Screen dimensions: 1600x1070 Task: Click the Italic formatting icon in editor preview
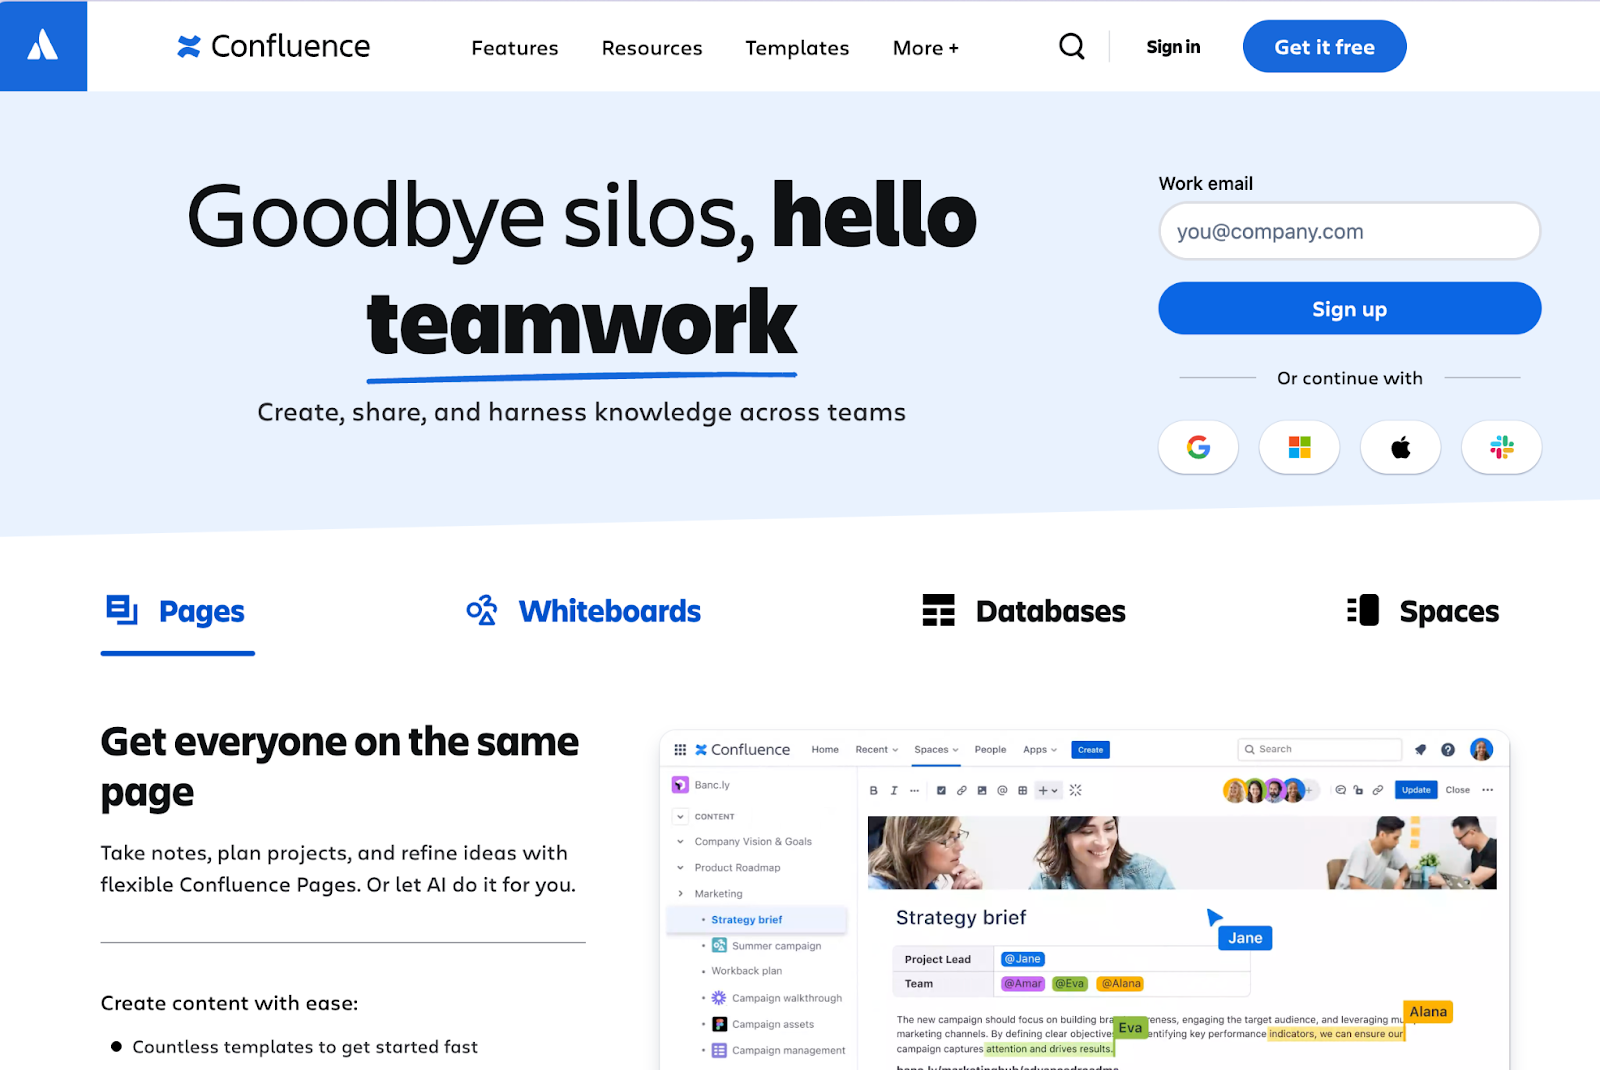click(894, 790)
